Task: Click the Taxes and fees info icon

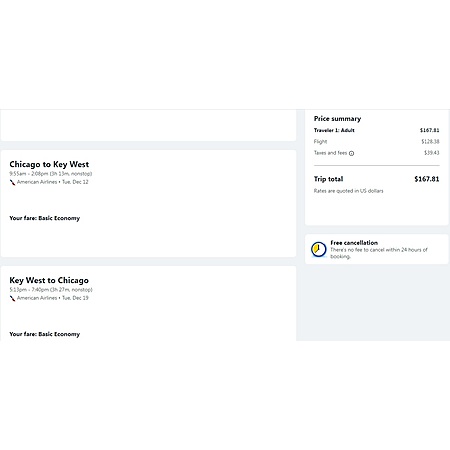Action: 351,153
